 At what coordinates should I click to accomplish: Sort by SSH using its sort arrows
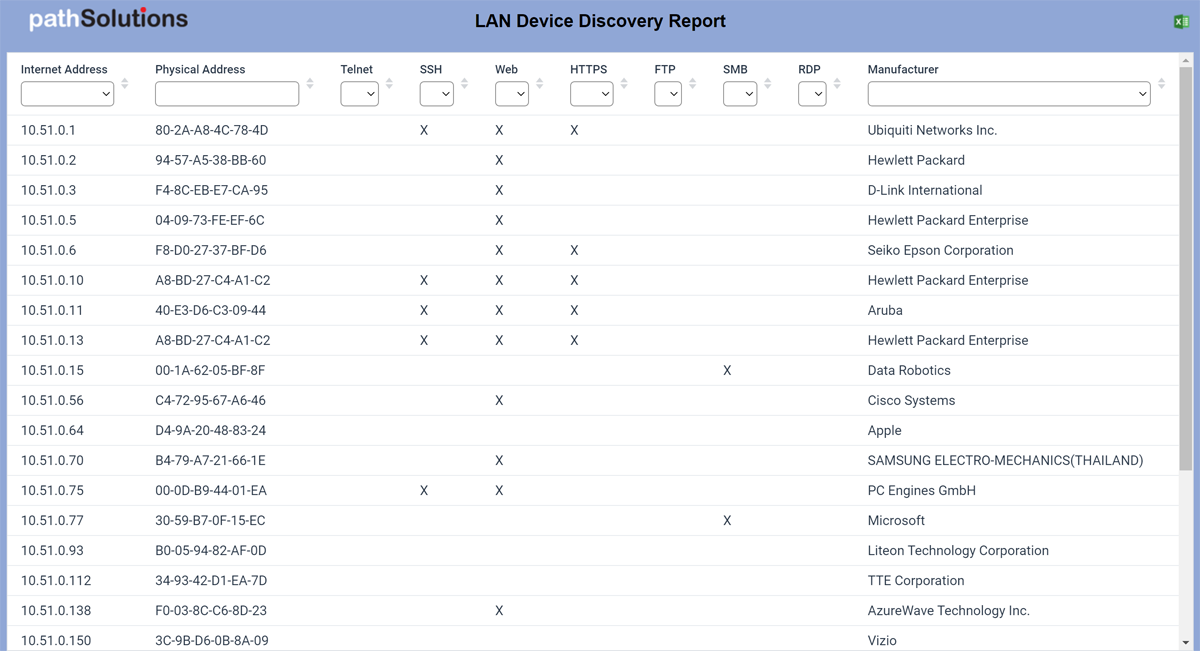[464, 84]
